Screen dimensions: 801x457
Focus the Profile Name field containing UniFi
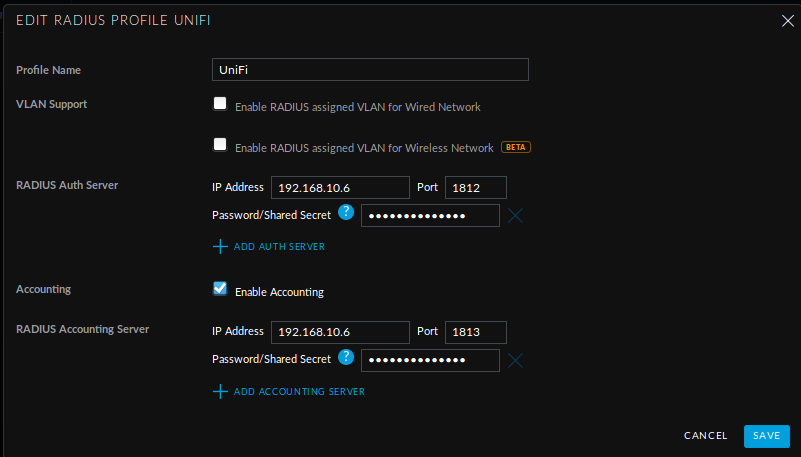pyautogui.click(x=370, y=69)
